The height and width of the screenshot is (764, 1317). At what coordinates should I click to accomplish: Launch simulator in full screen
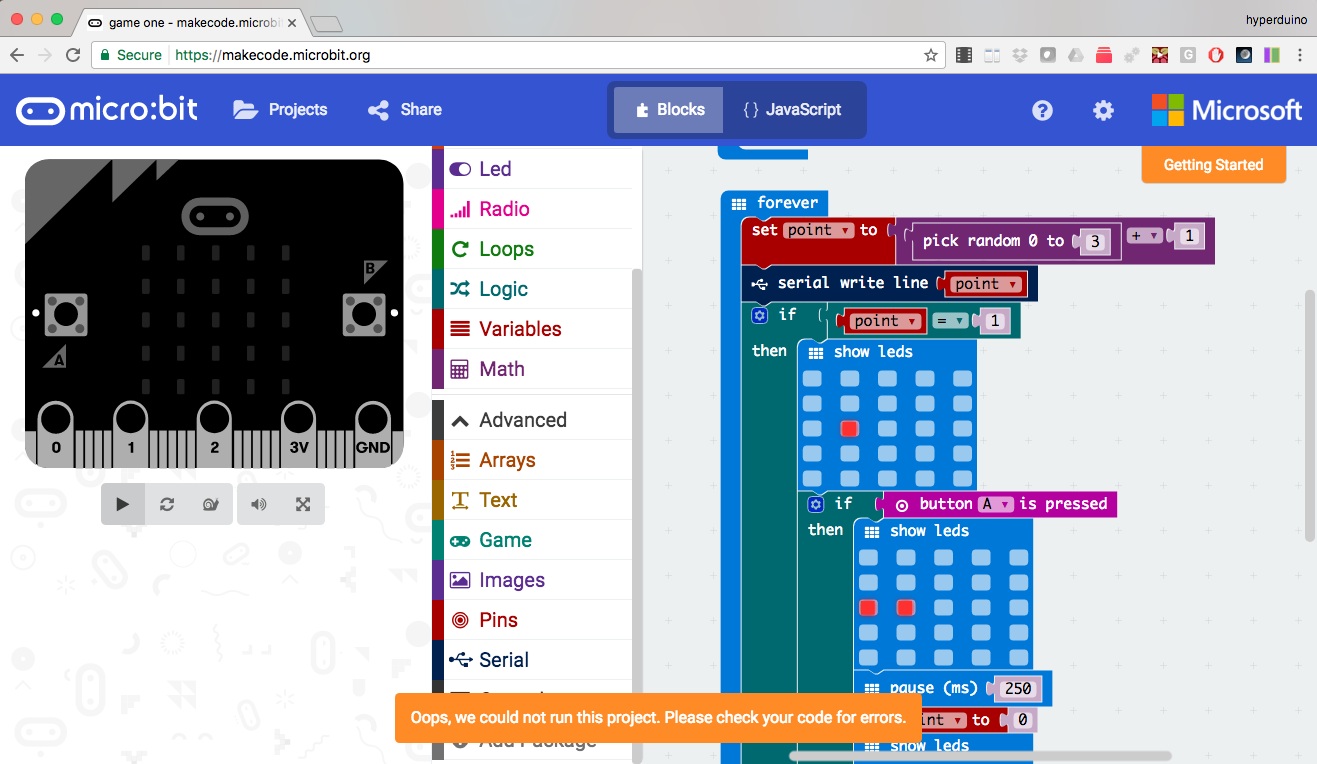(x=303, y=504)
